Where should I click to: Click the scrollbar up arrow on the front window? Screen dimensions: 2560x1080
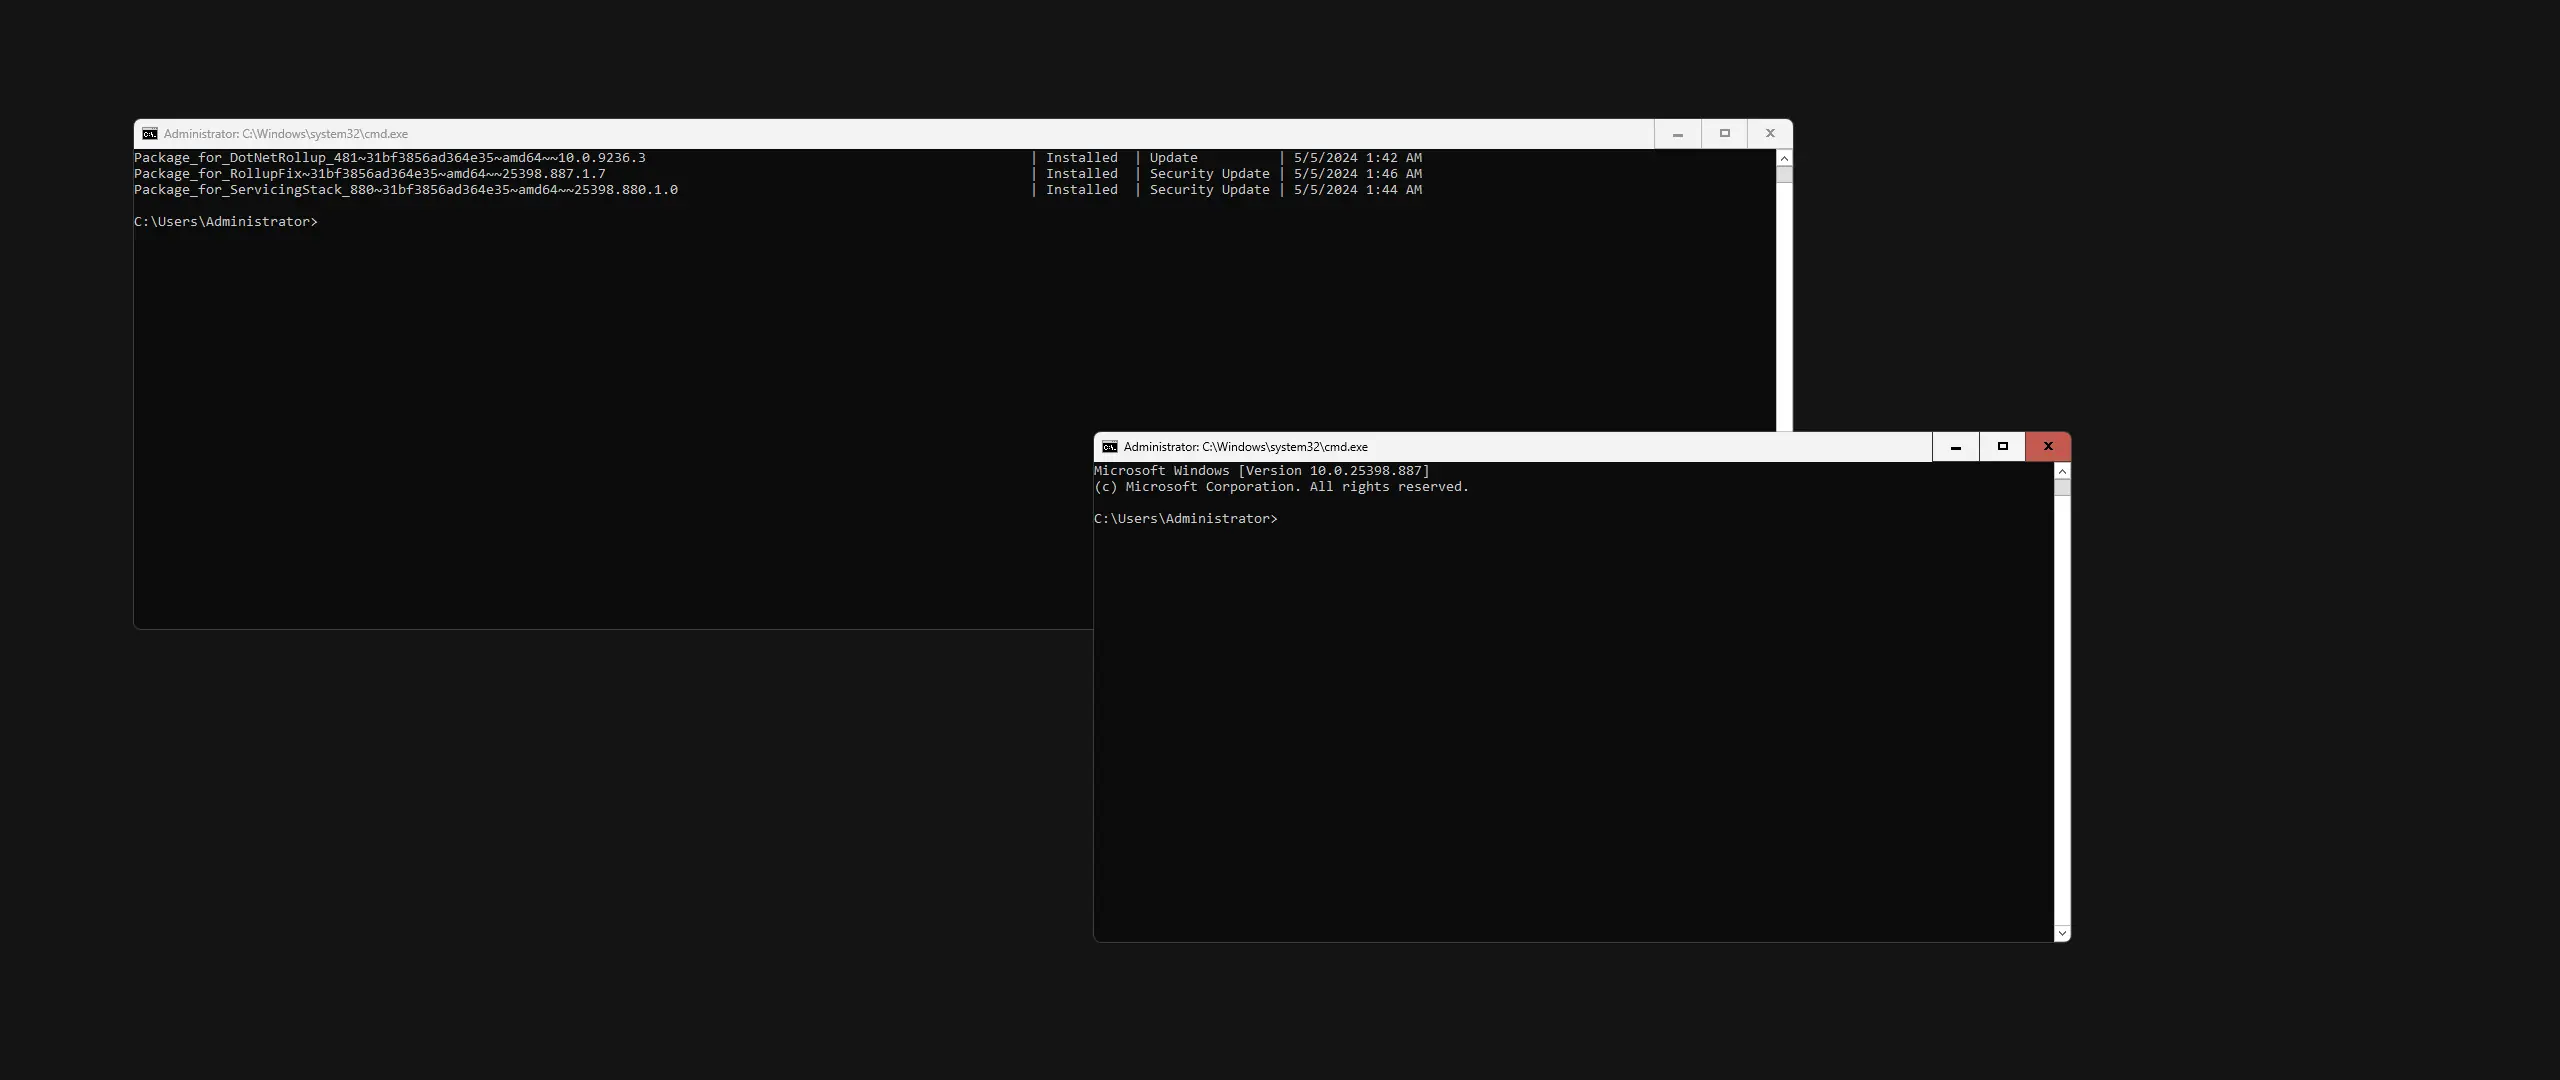coord(2062,471)
